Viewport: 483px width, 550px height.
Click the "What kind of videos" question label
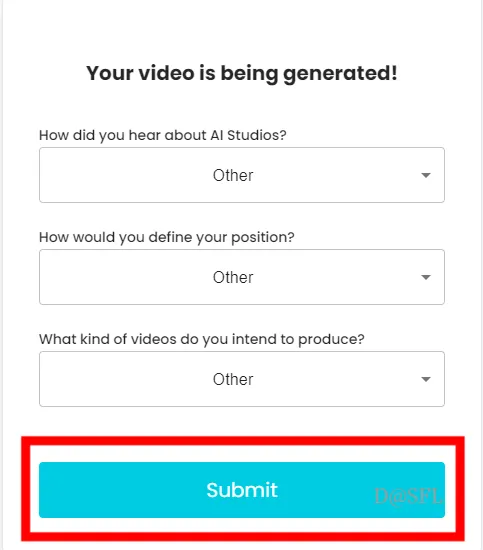(x=202, y=339)
